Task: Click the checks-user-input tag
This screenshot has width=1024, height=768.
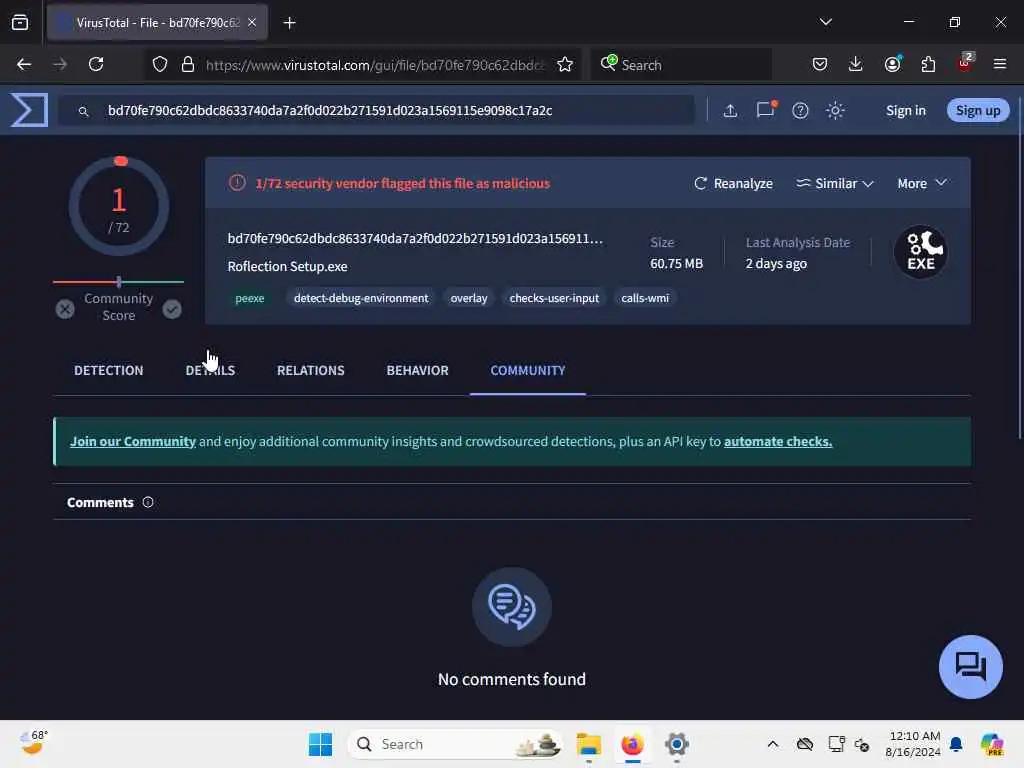Action: pyautogui.click(x=554, y=298)
